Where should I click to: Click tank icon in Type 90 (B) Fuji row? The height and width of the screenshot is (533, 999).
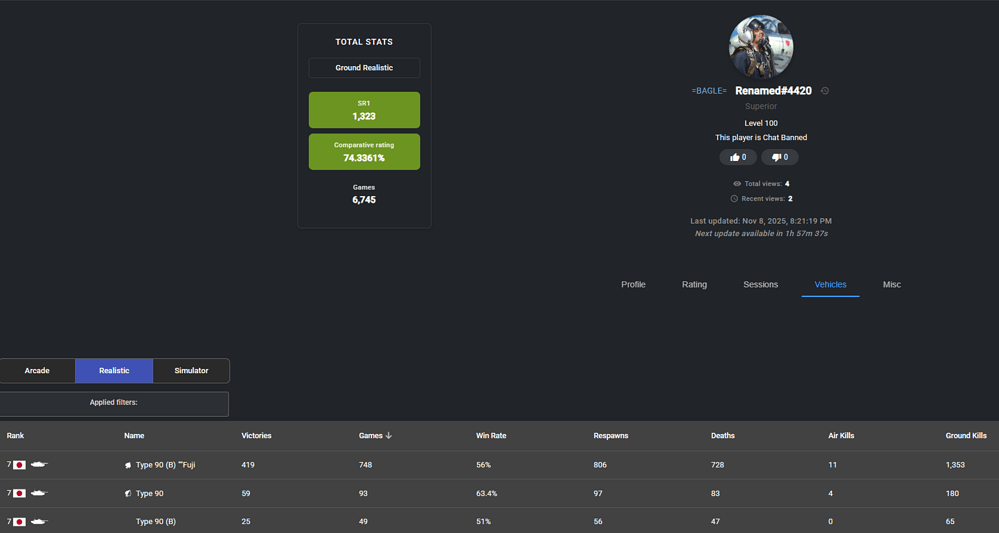(39, 465)
